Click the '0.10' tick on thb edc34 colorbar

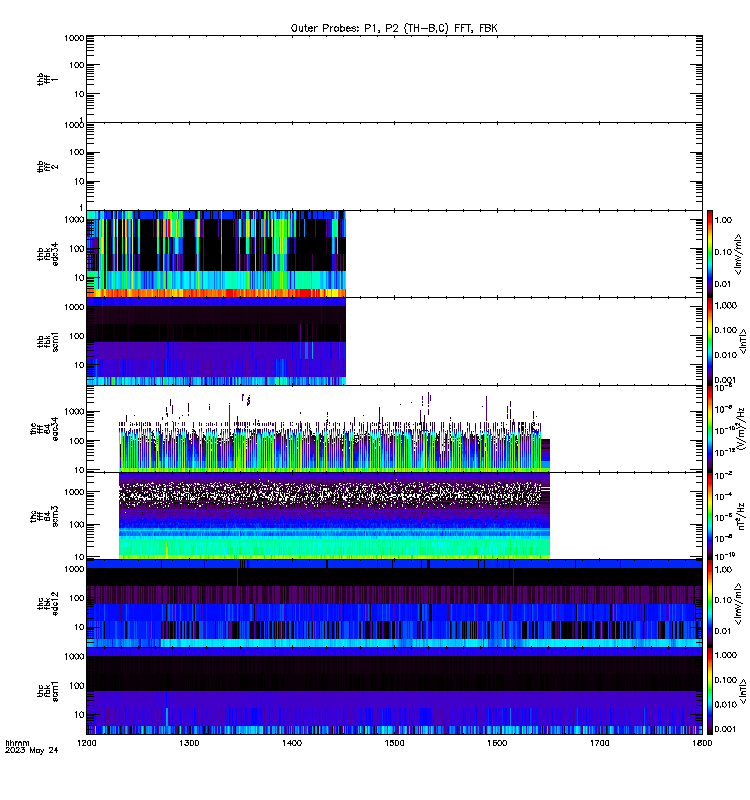pos(723,252)
